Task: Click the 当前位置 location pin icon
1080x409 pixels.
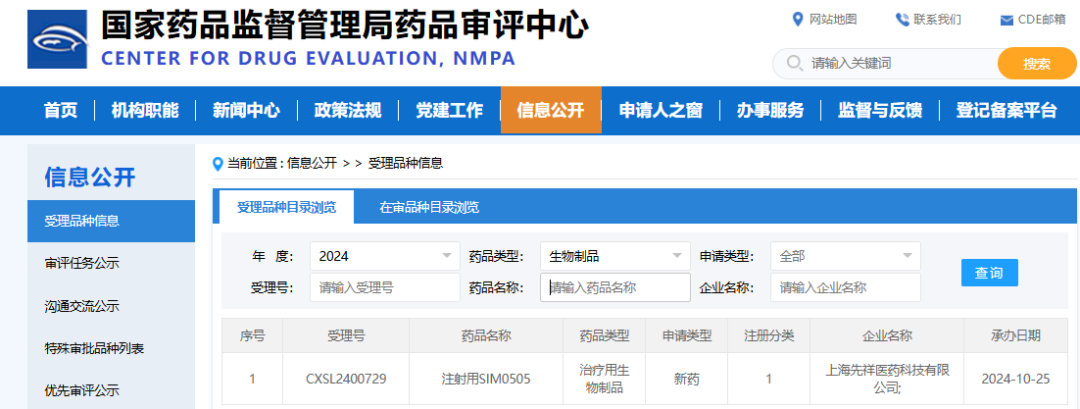Action: 218,164
